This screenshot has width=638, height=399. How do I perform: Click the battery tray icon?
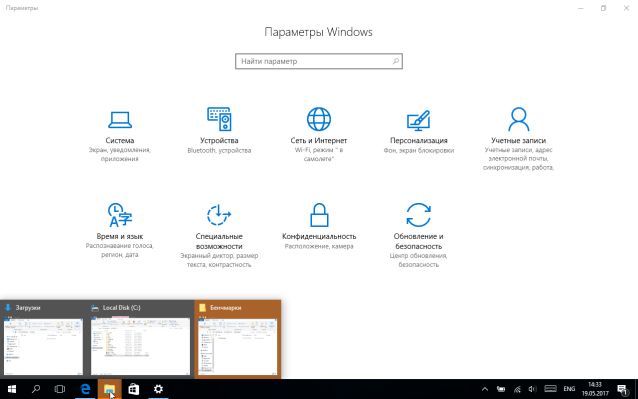point(501,389)
